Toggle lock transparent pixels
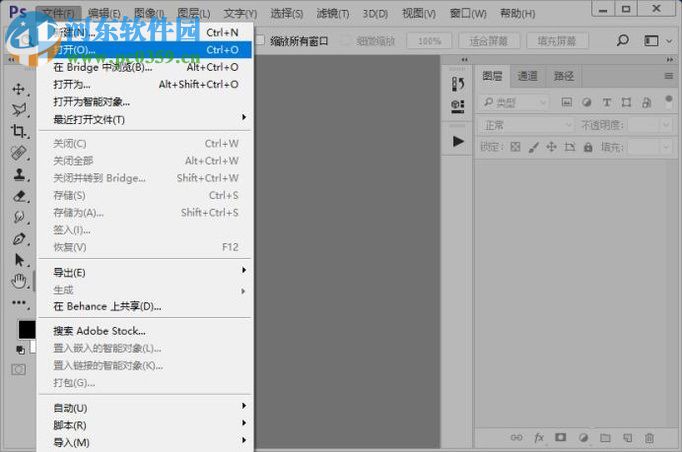The width and height of the screenshot is (682, 452). (515, 147)
